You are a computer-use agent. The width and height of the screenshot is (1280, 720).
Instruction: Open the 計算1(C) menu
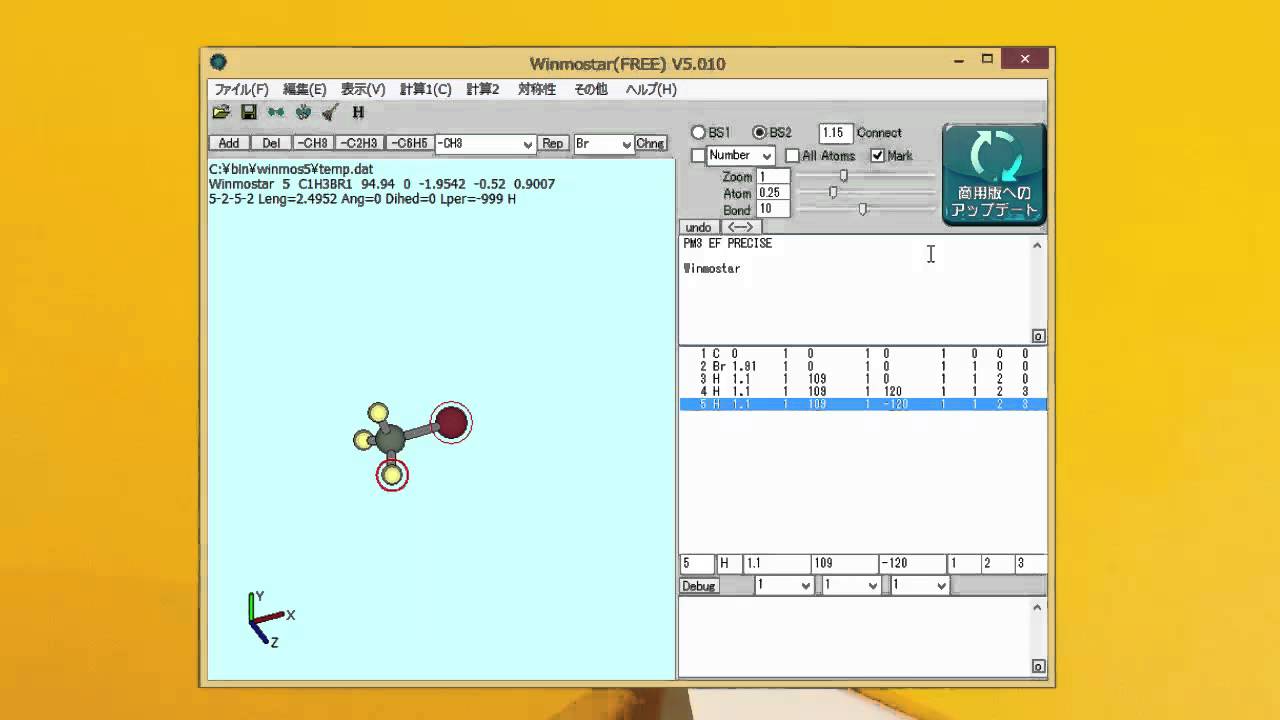[425, 89]
